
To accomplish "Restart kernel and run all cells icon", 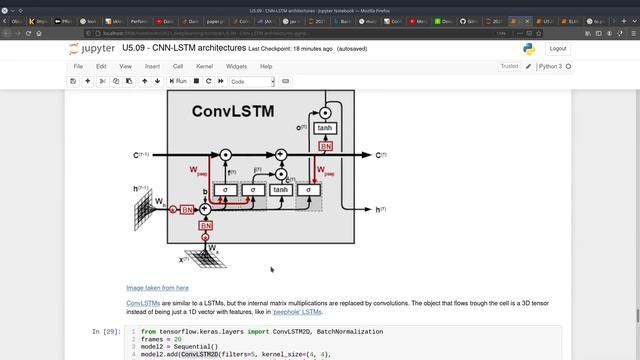I will point(221,81).
